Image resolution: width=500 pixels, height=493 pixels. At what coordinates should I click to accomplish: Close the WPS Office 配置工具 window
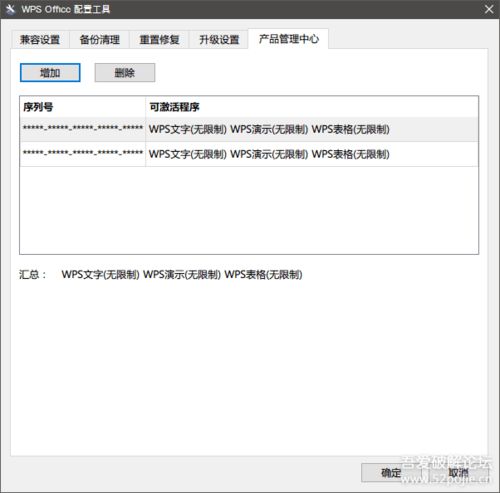pos(489,9)
